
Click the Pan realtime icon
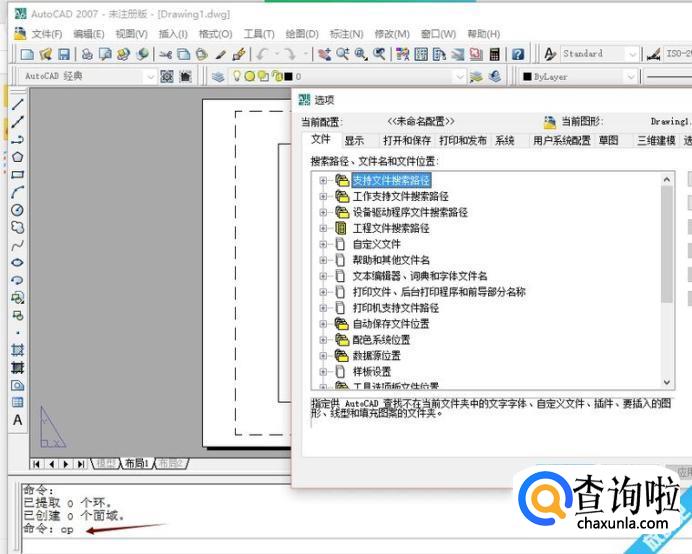point(325,54)
